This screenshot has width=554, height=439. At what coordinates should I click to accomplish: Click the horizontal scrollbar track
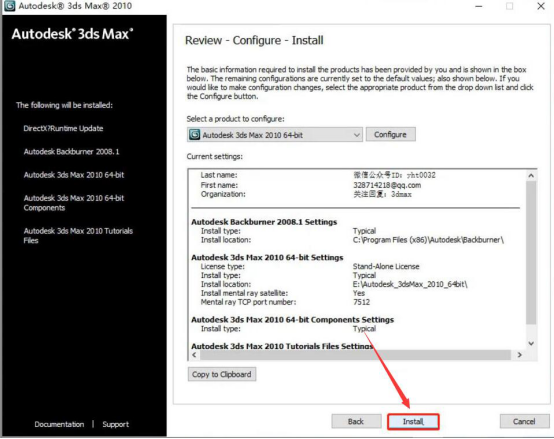[x=355, y=355]
